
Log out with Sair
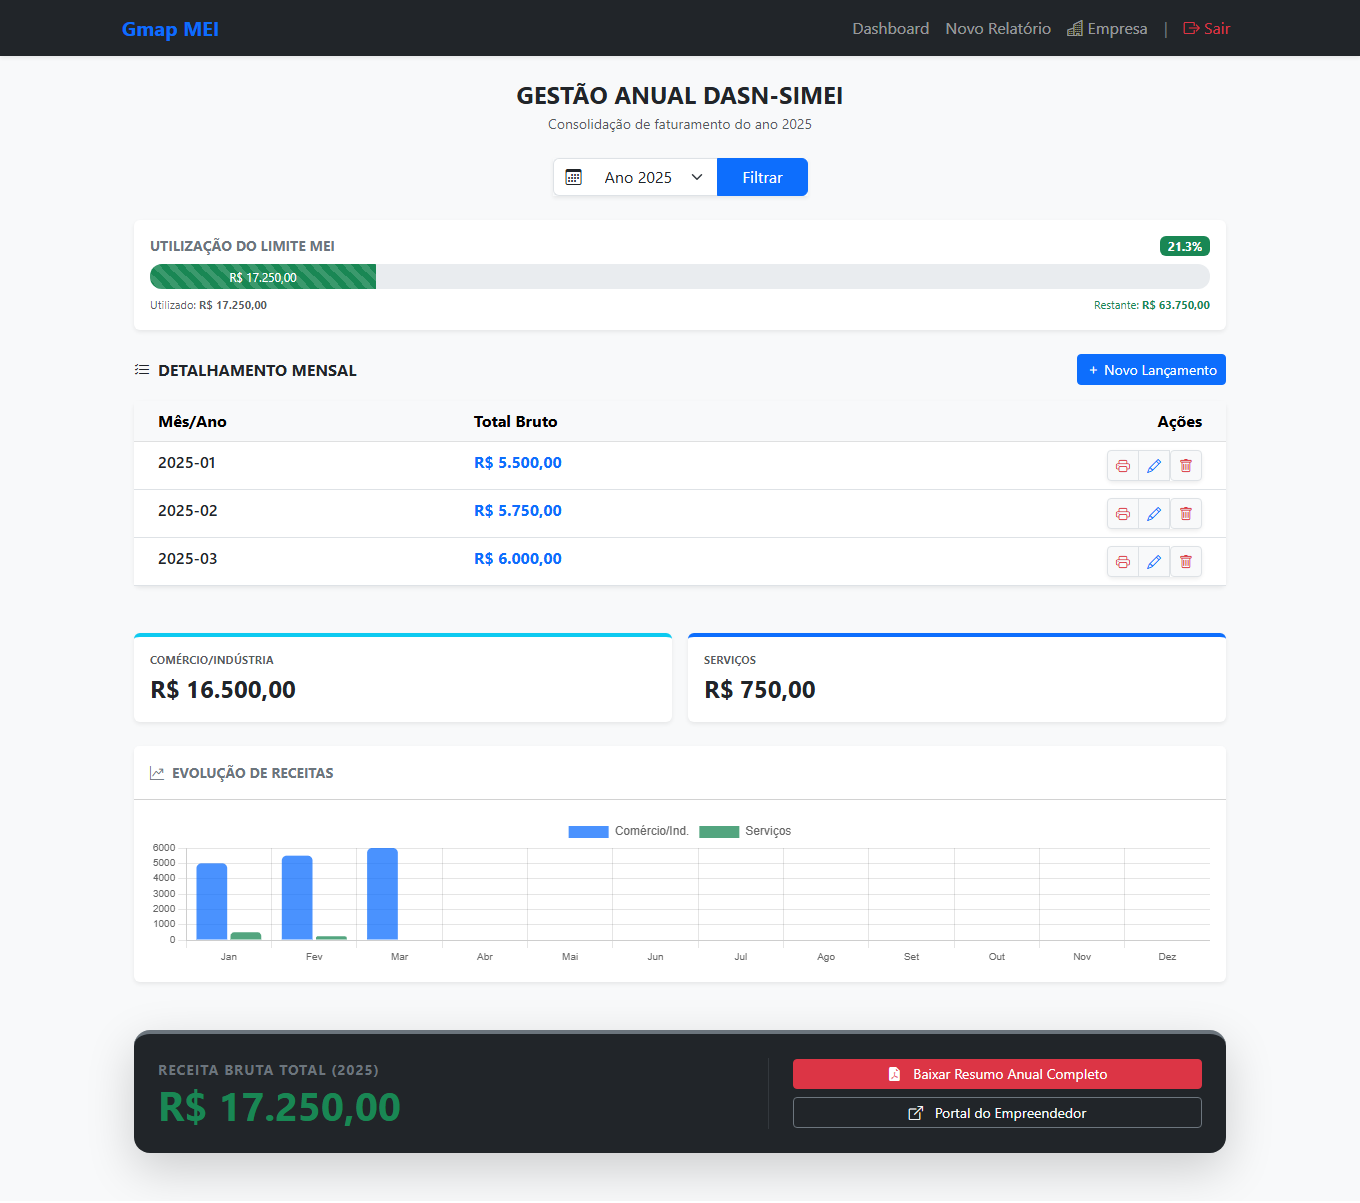coord(1206,29)
